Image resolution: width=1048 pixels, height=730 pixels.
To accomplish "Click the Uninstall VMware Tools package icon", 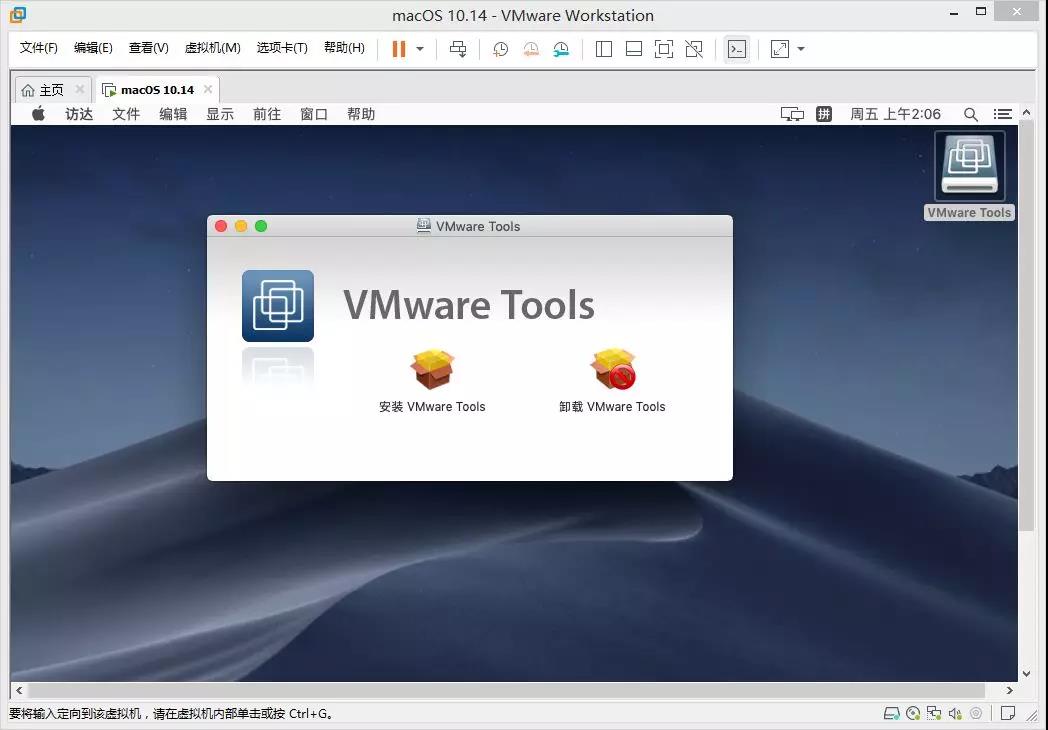I will click(612, 369).
